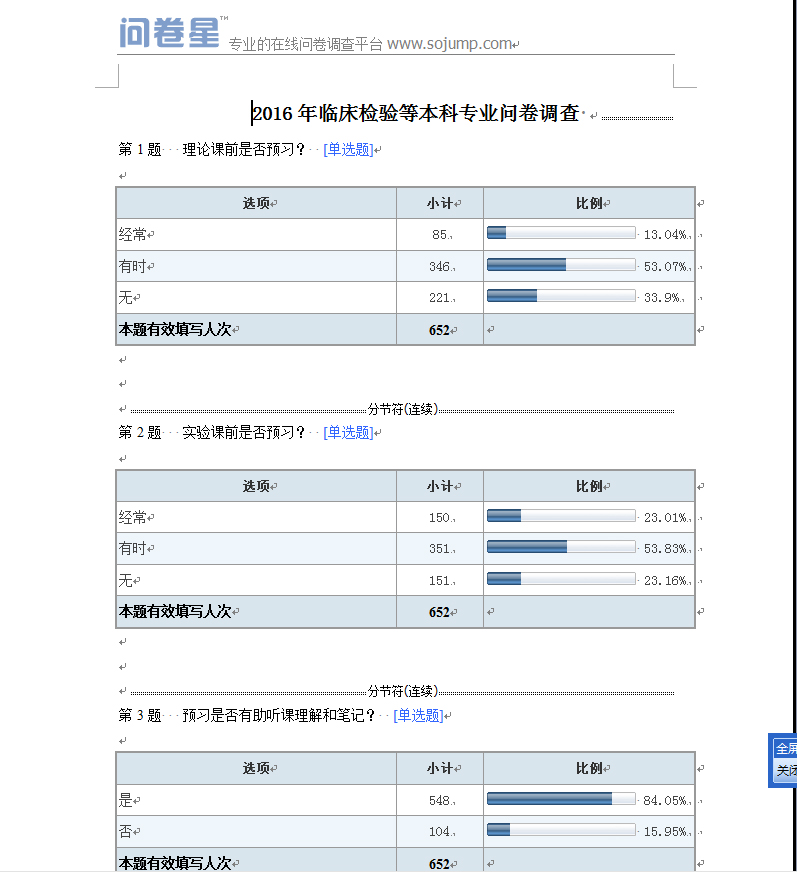Click the count 150 cell

440,517
